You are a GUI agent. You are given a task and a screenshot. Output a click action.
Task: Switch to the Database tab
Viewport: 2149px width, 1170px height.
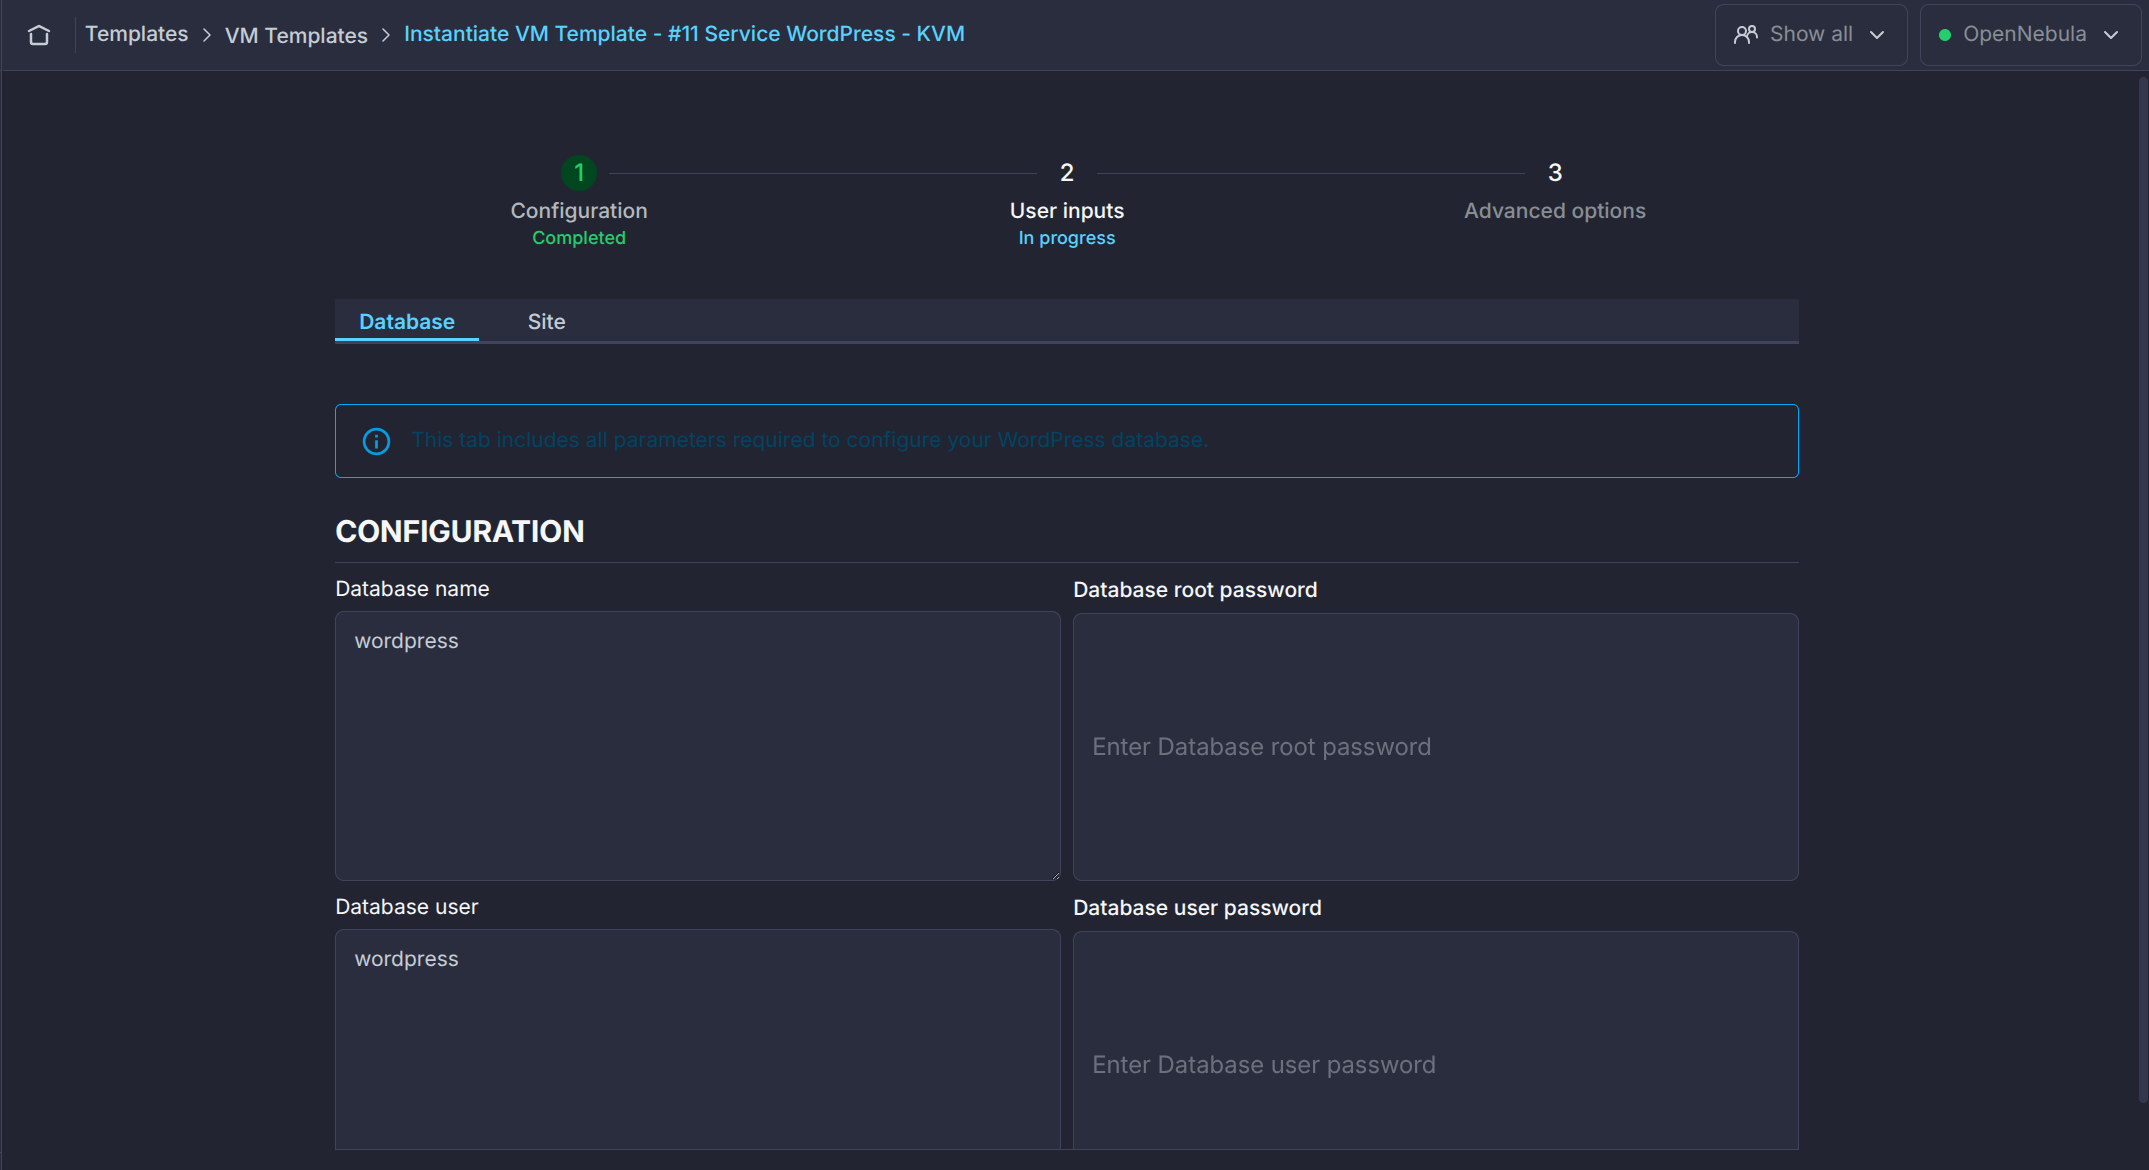click(407, 321)
